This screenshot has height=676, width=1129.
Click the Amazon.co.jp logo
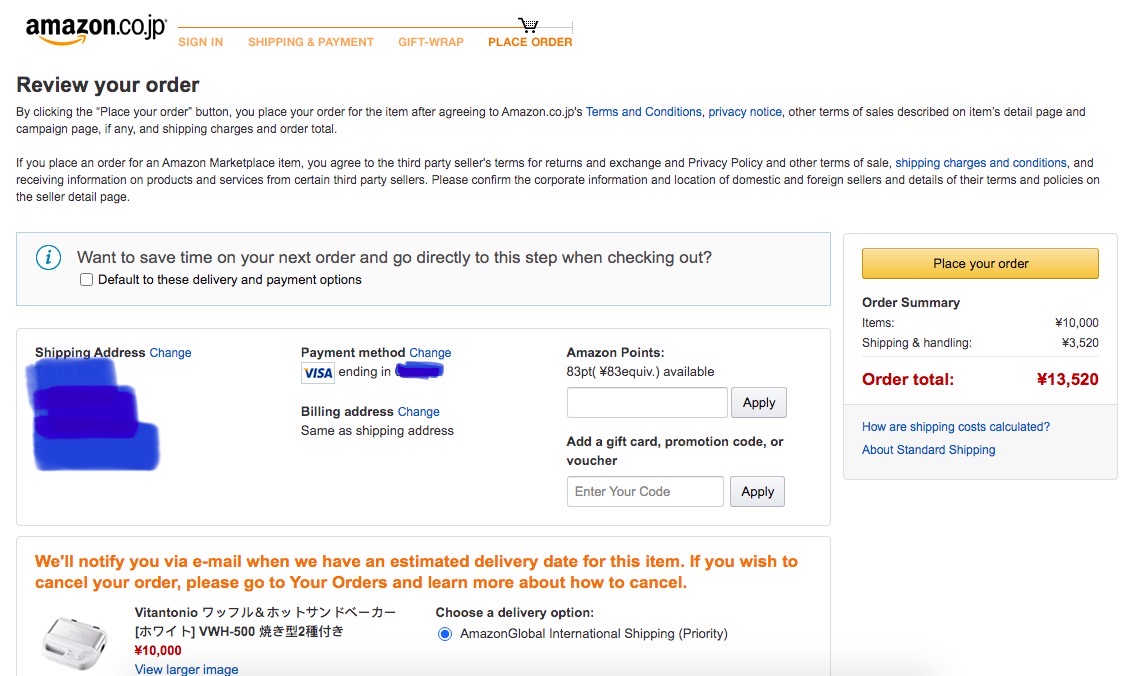(96, 30)
